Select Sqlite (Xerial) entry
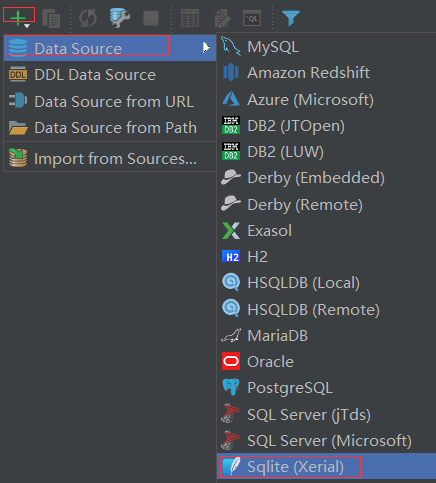The width and height of the screenshot is (436, 483). pos(326,467)
